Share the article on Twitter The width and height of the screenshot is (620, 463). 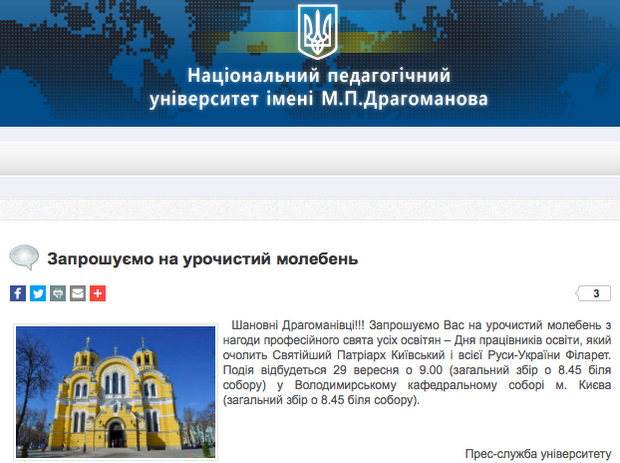pyautogui.click(x=38, y=294)
